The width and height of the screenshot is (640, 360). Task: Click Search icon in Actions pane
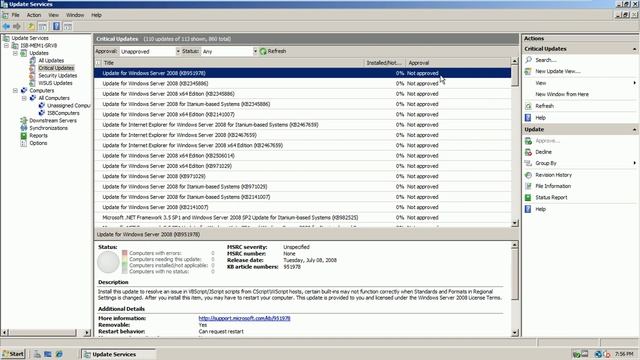[528, 60]
